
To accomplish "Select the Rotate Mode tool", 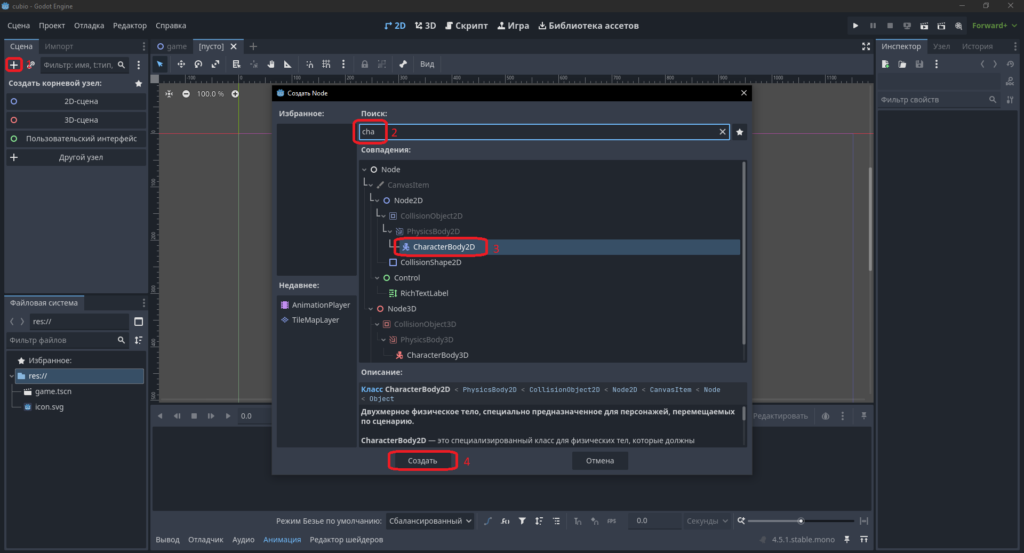I will coord(198,64).
